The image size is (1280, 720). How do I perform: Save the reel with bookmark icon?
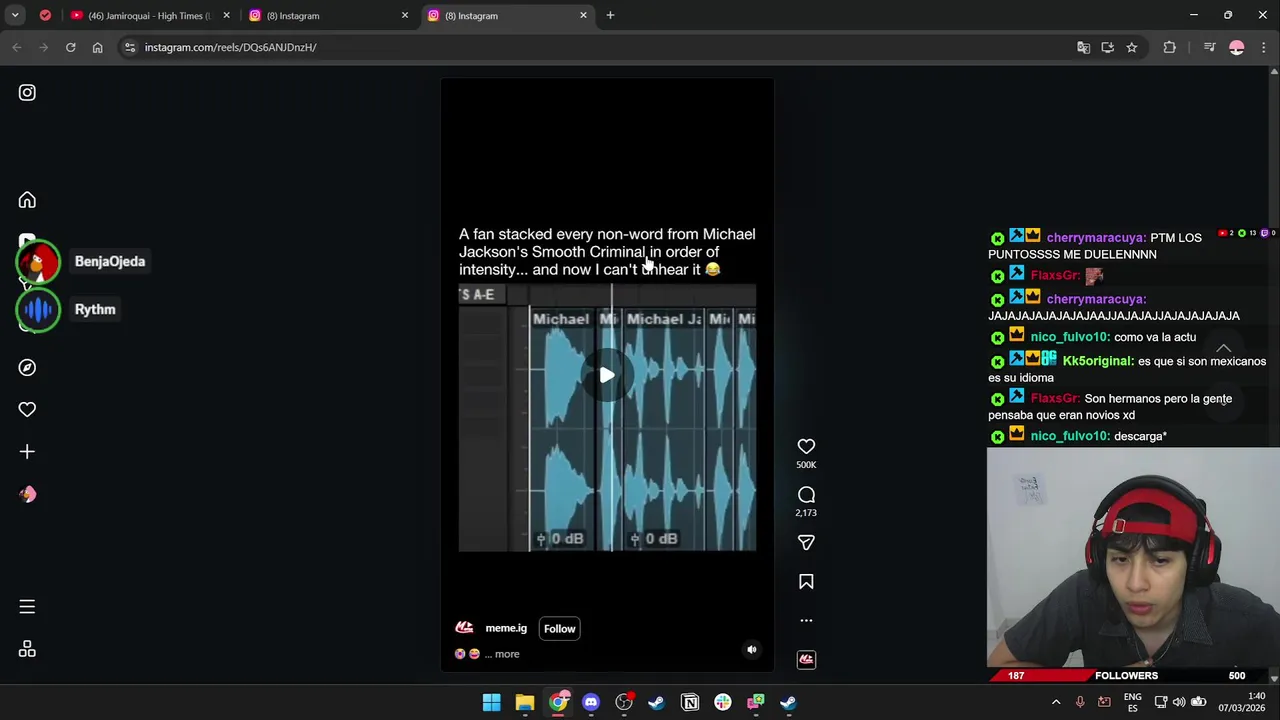click(806, 581)
